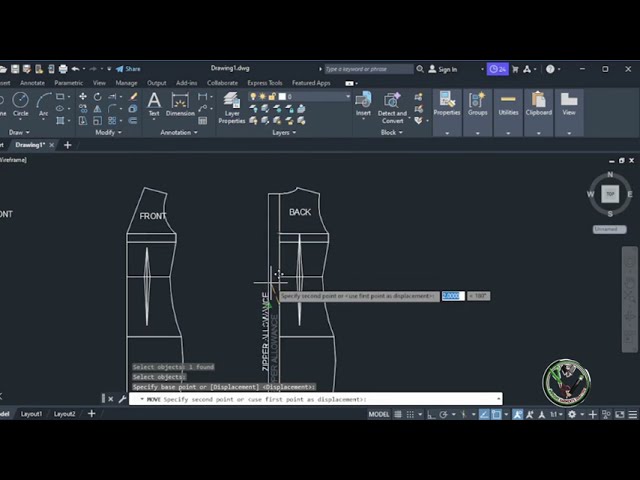Click the Plot printer icon

63,69
